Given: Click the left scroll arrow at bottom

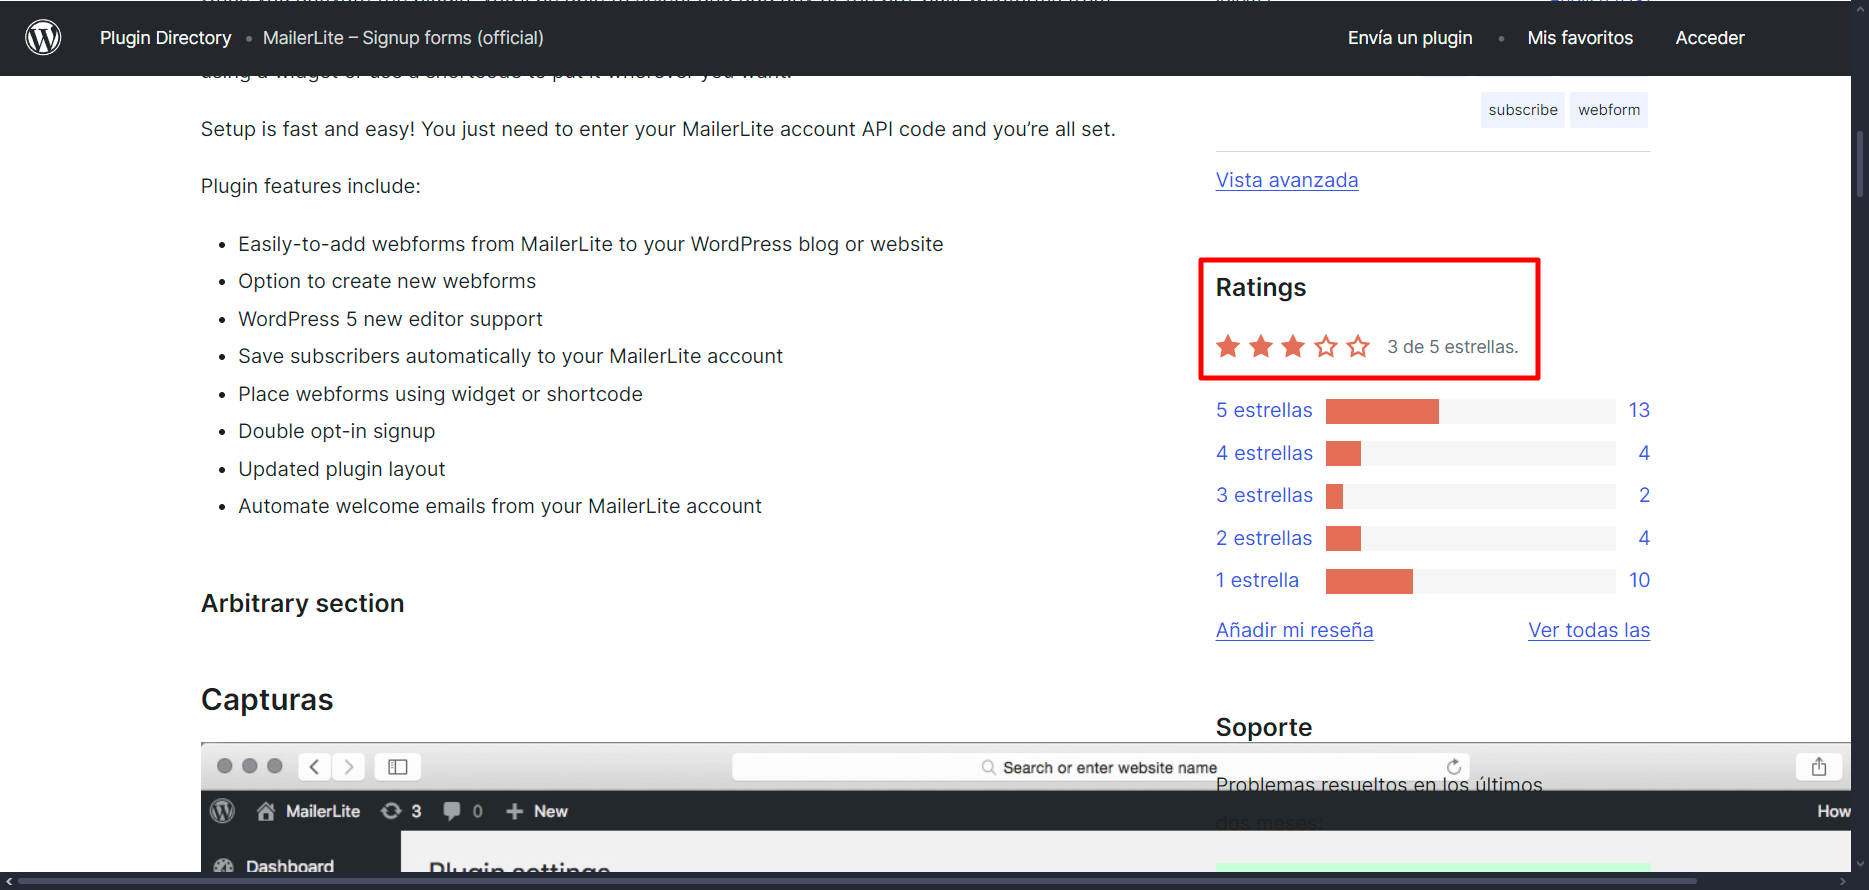Looking at the screenshot, I should [9, 881].
